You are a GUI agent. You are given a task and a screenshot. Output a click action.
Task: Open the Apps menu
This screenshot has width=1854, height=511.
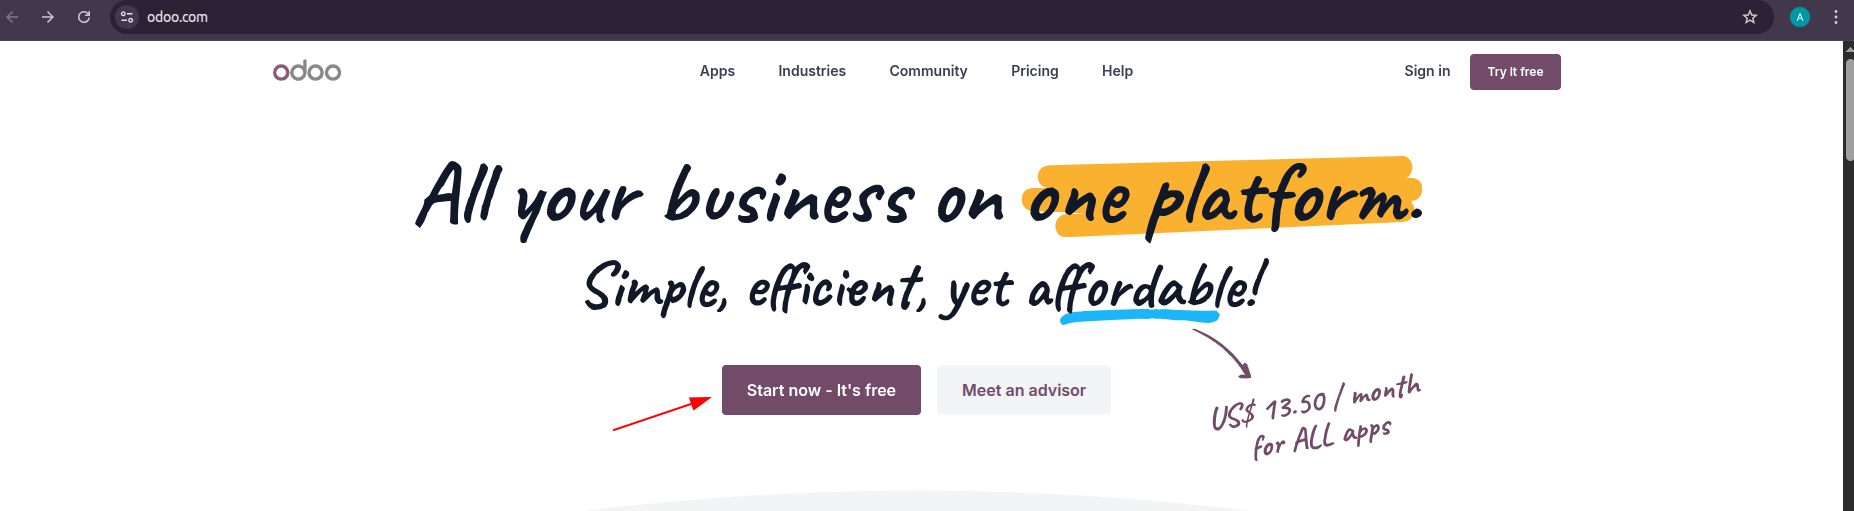[717, 71]
